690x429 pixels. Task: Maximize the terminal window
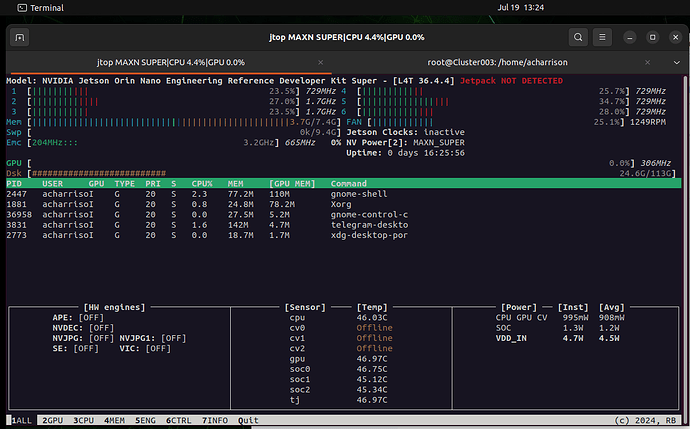pyautogui.click(x=653, y=37)
